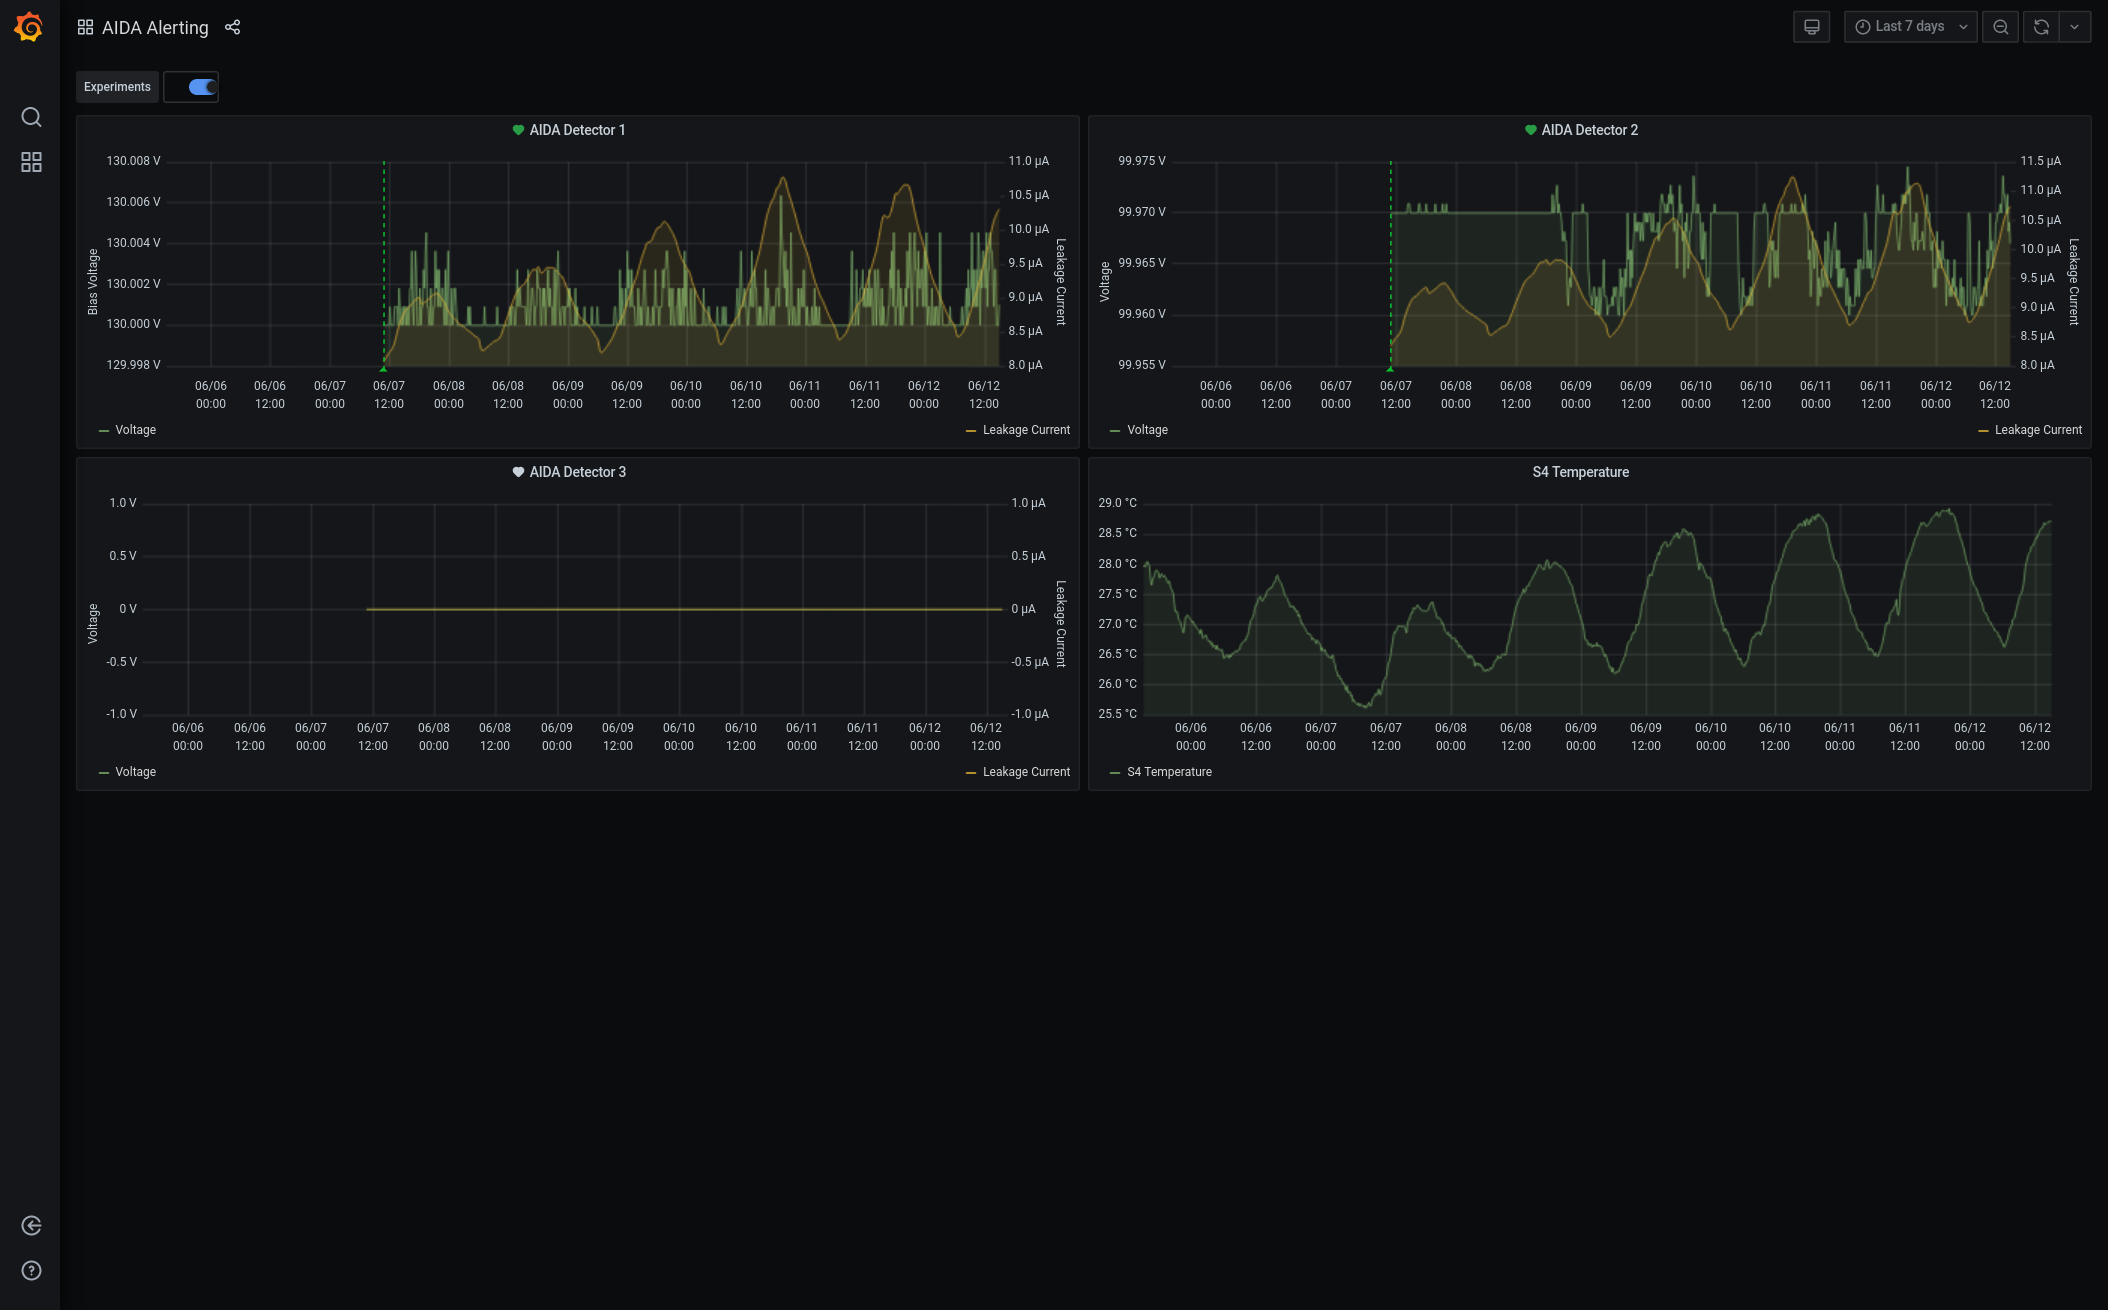Toggle Leakage Current series in AIDA Detector 2 legend
Viewport: 2108px width, 1310px height.
2037,430
